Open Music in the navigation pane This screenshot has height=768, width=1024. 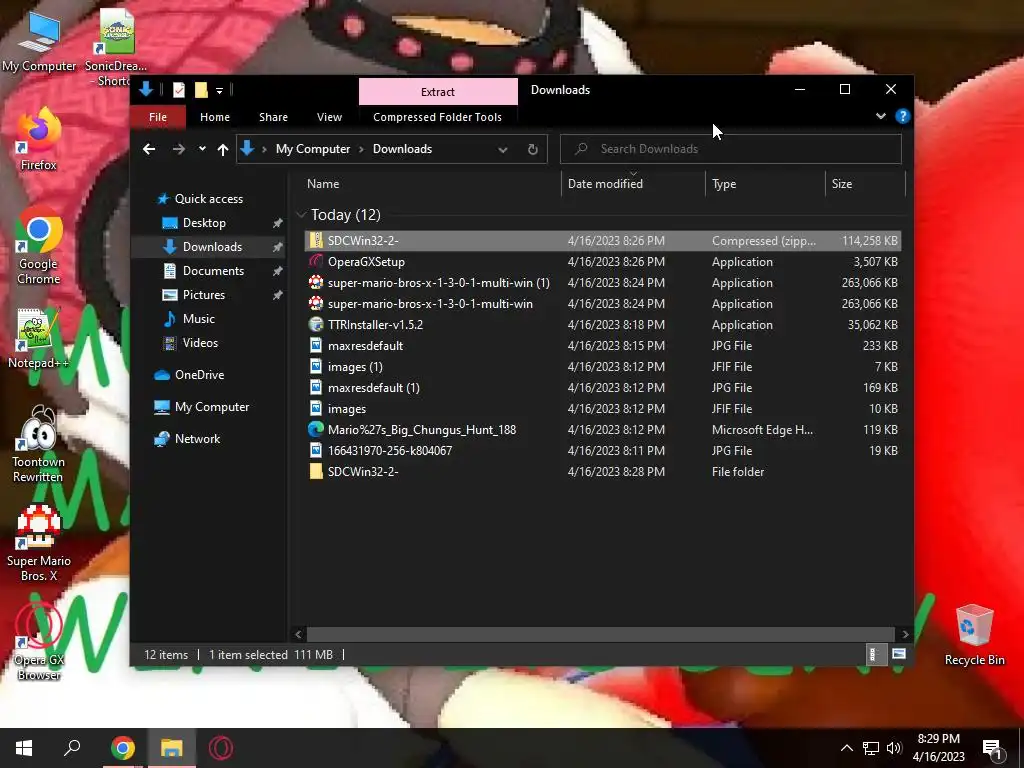point(199,319)
